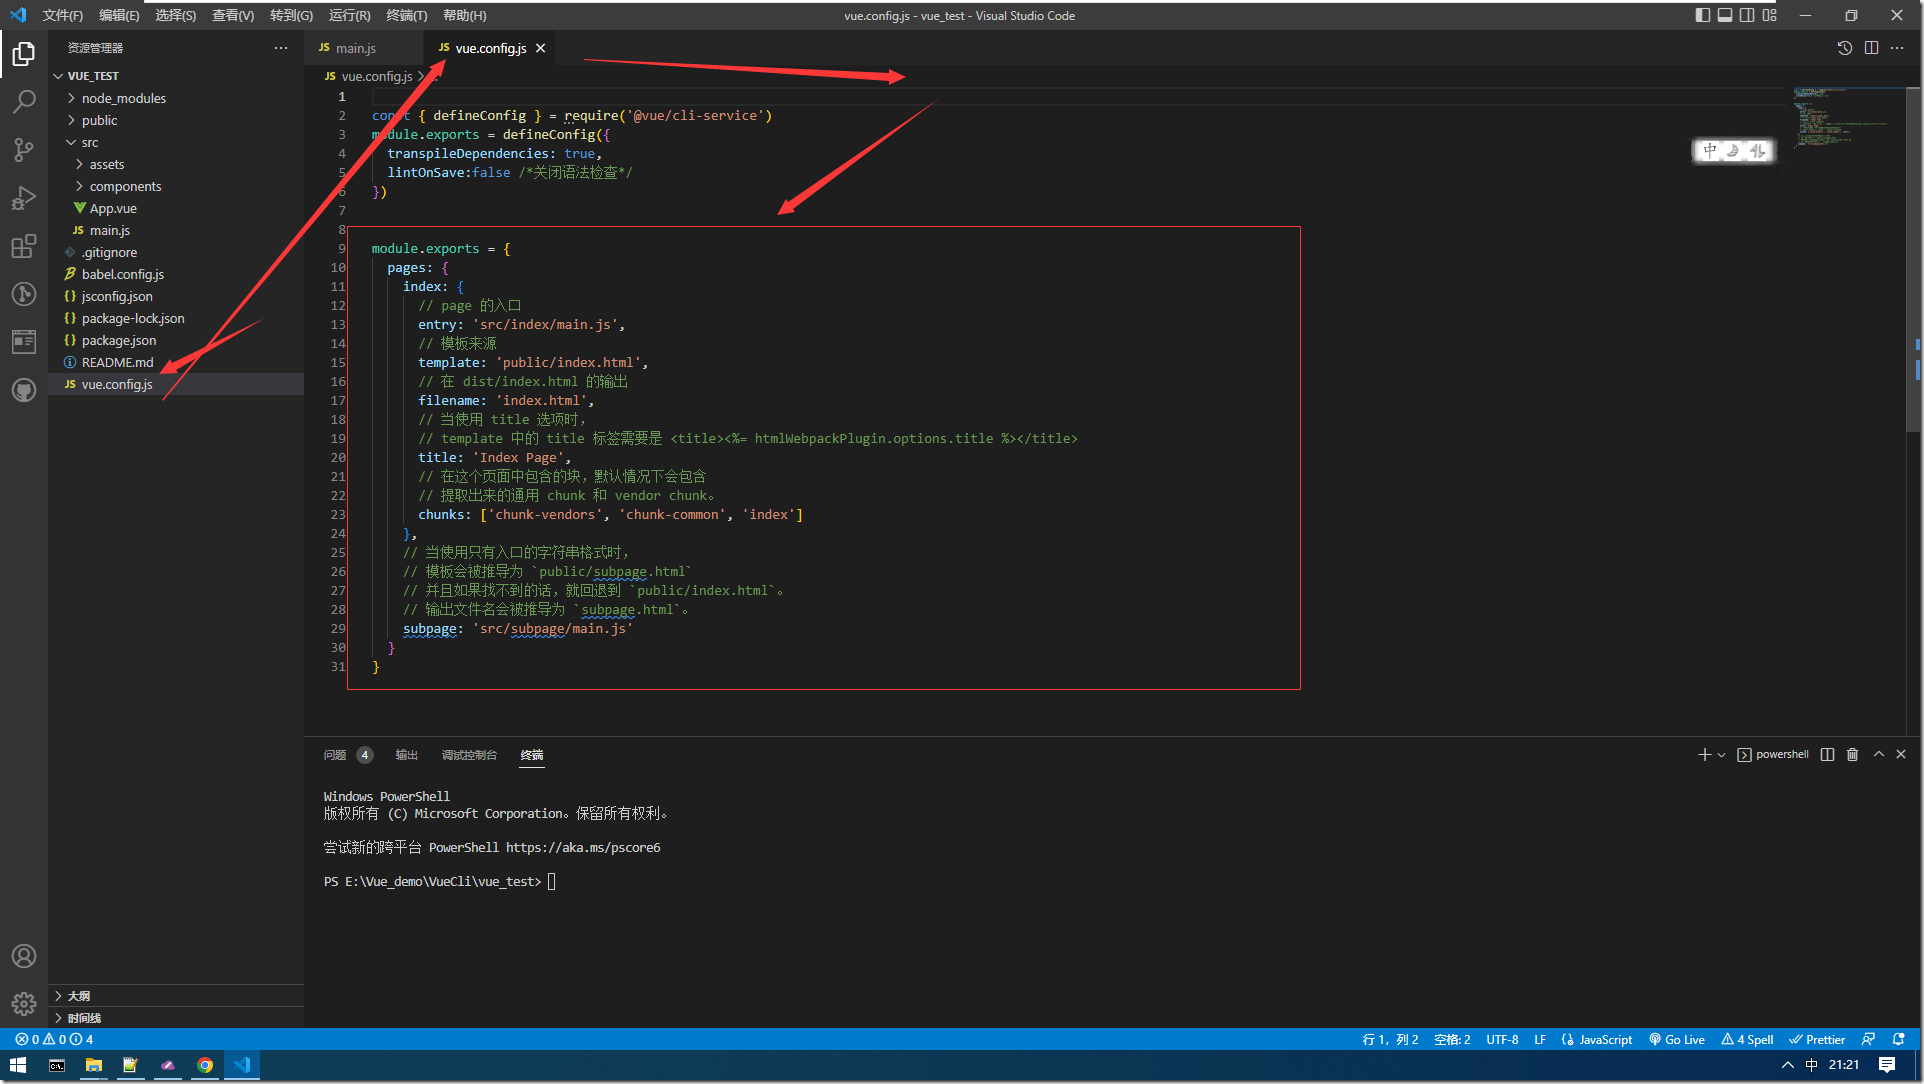This screenshot has height=1084, width=1924.
Task: Maximize the panel with up chevron
Action: coord(1879,755)
